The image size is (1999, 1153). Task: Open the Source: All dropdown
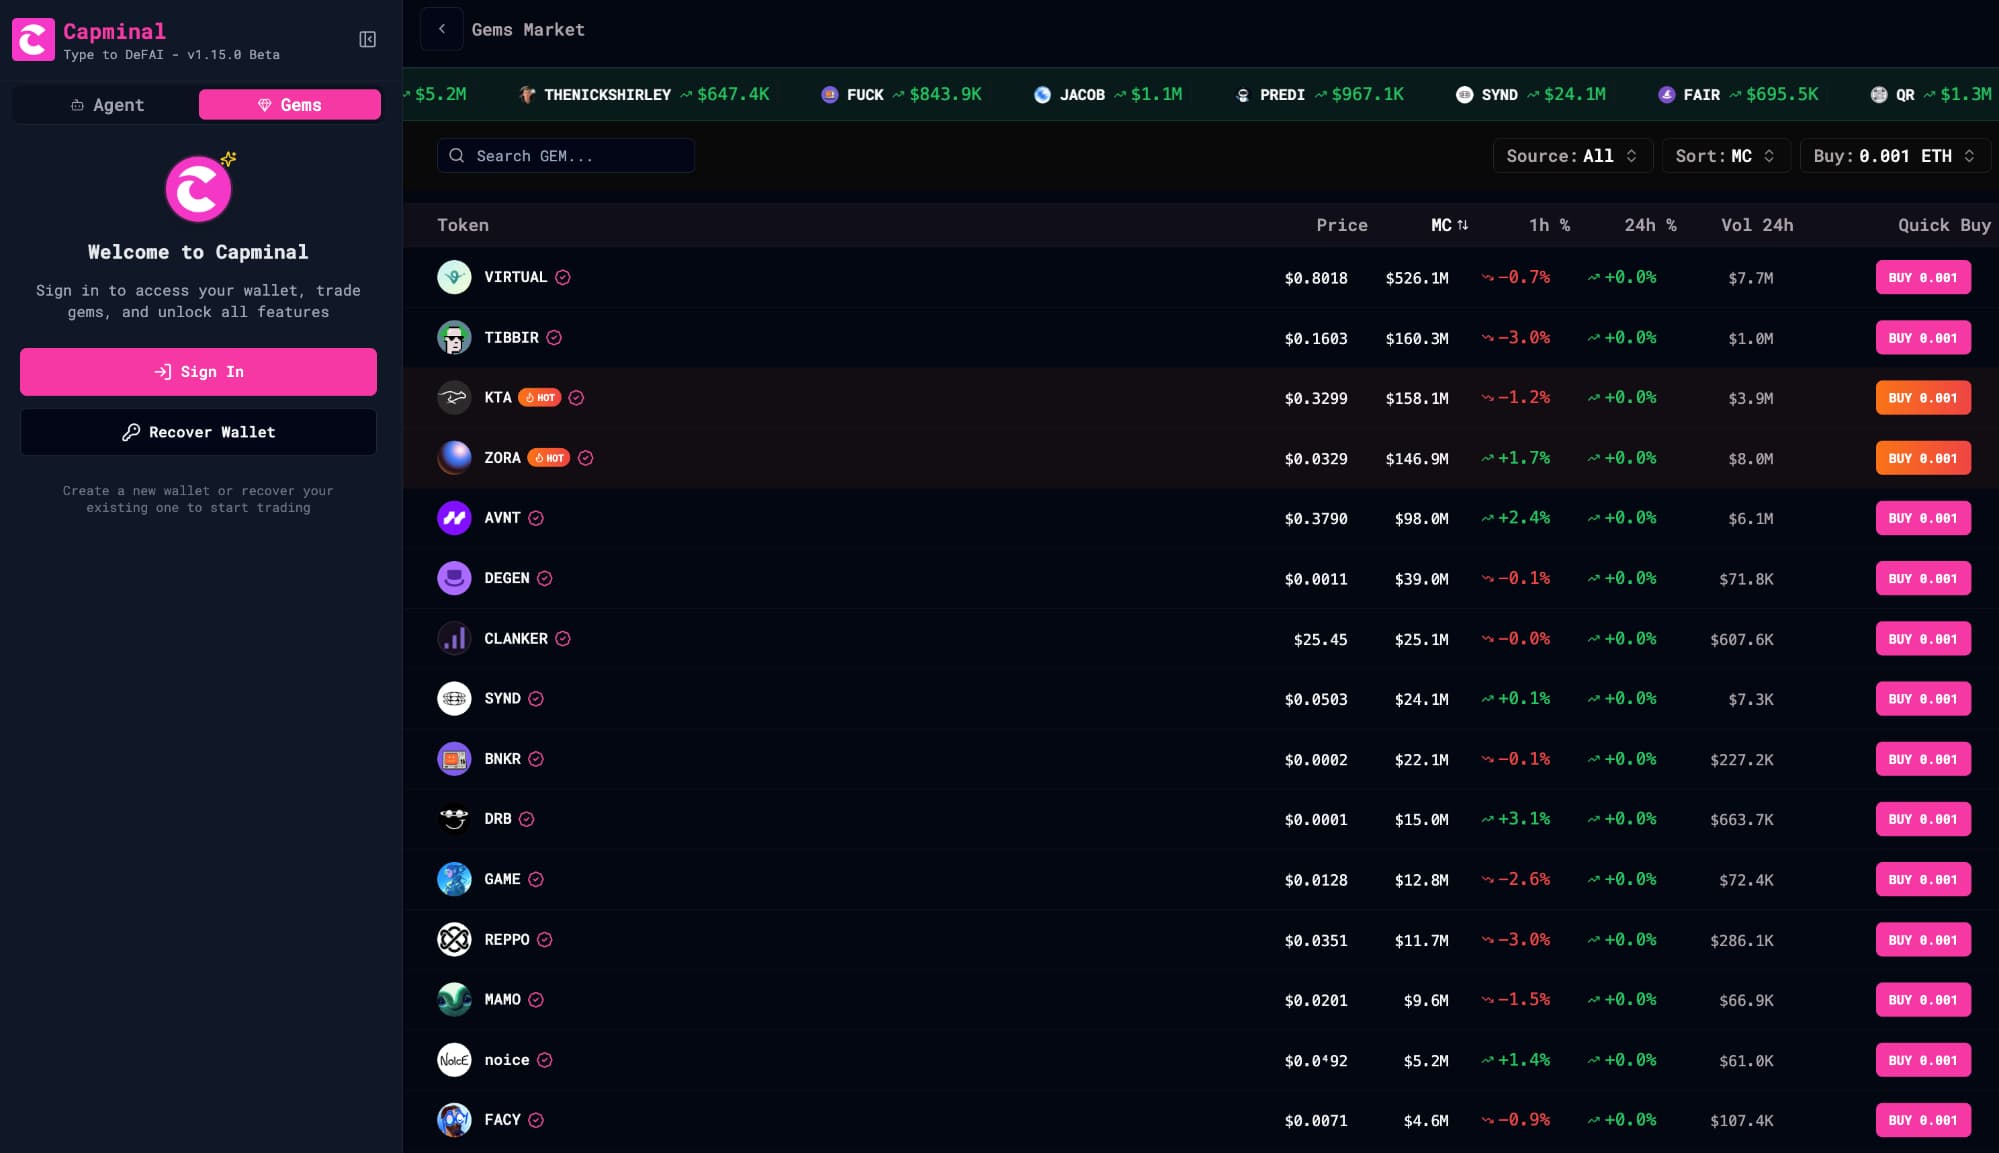pos(1571,156)
